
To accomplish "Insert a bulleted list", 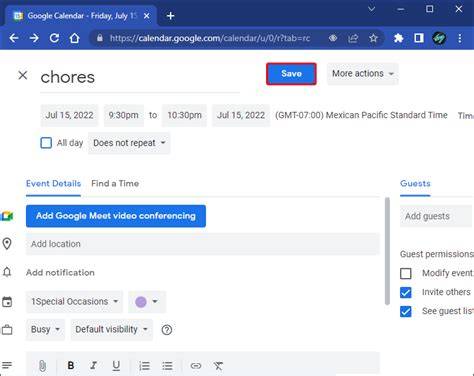I will click(x=167, y=366).
